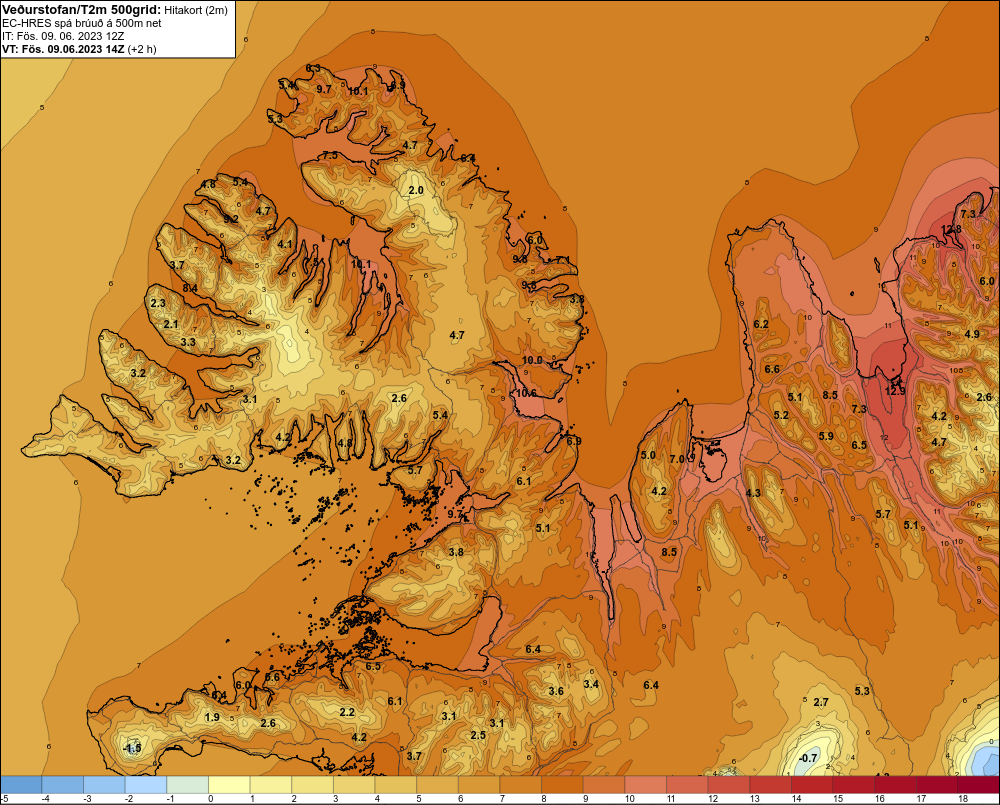Click legend swatch between 5 and 6
Viewport: 1000px width, 805px height.
[438, 784]
